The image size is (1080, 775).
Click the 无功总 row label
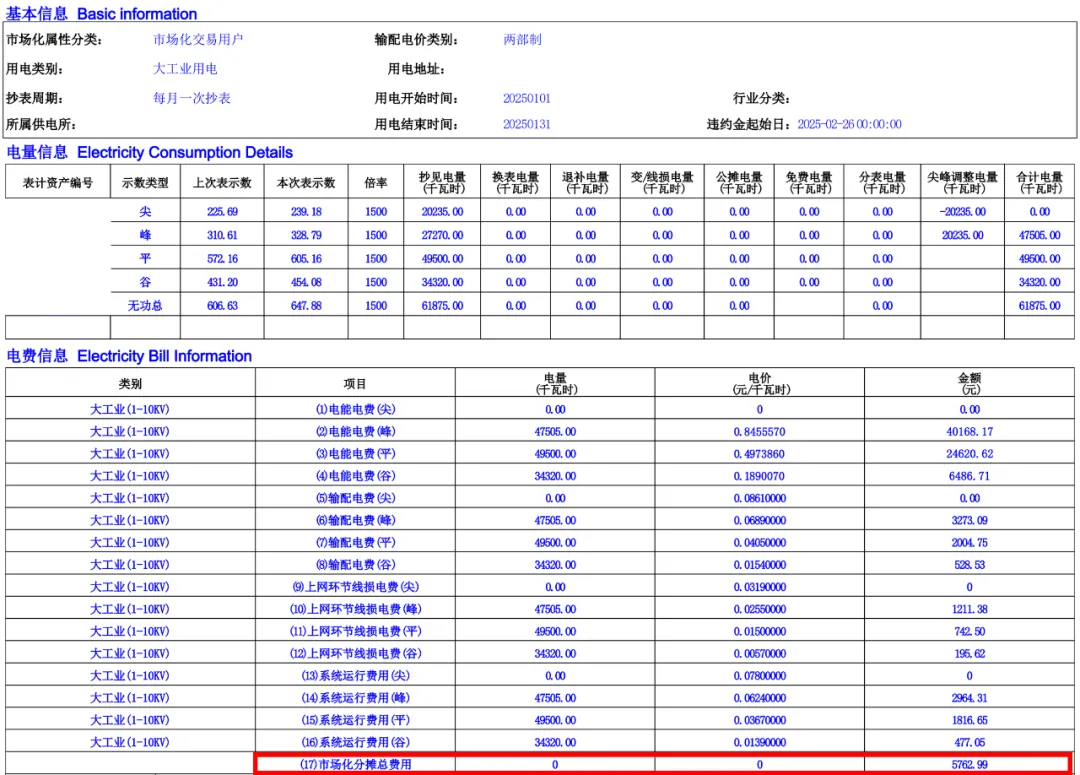(x=145, y=305)
